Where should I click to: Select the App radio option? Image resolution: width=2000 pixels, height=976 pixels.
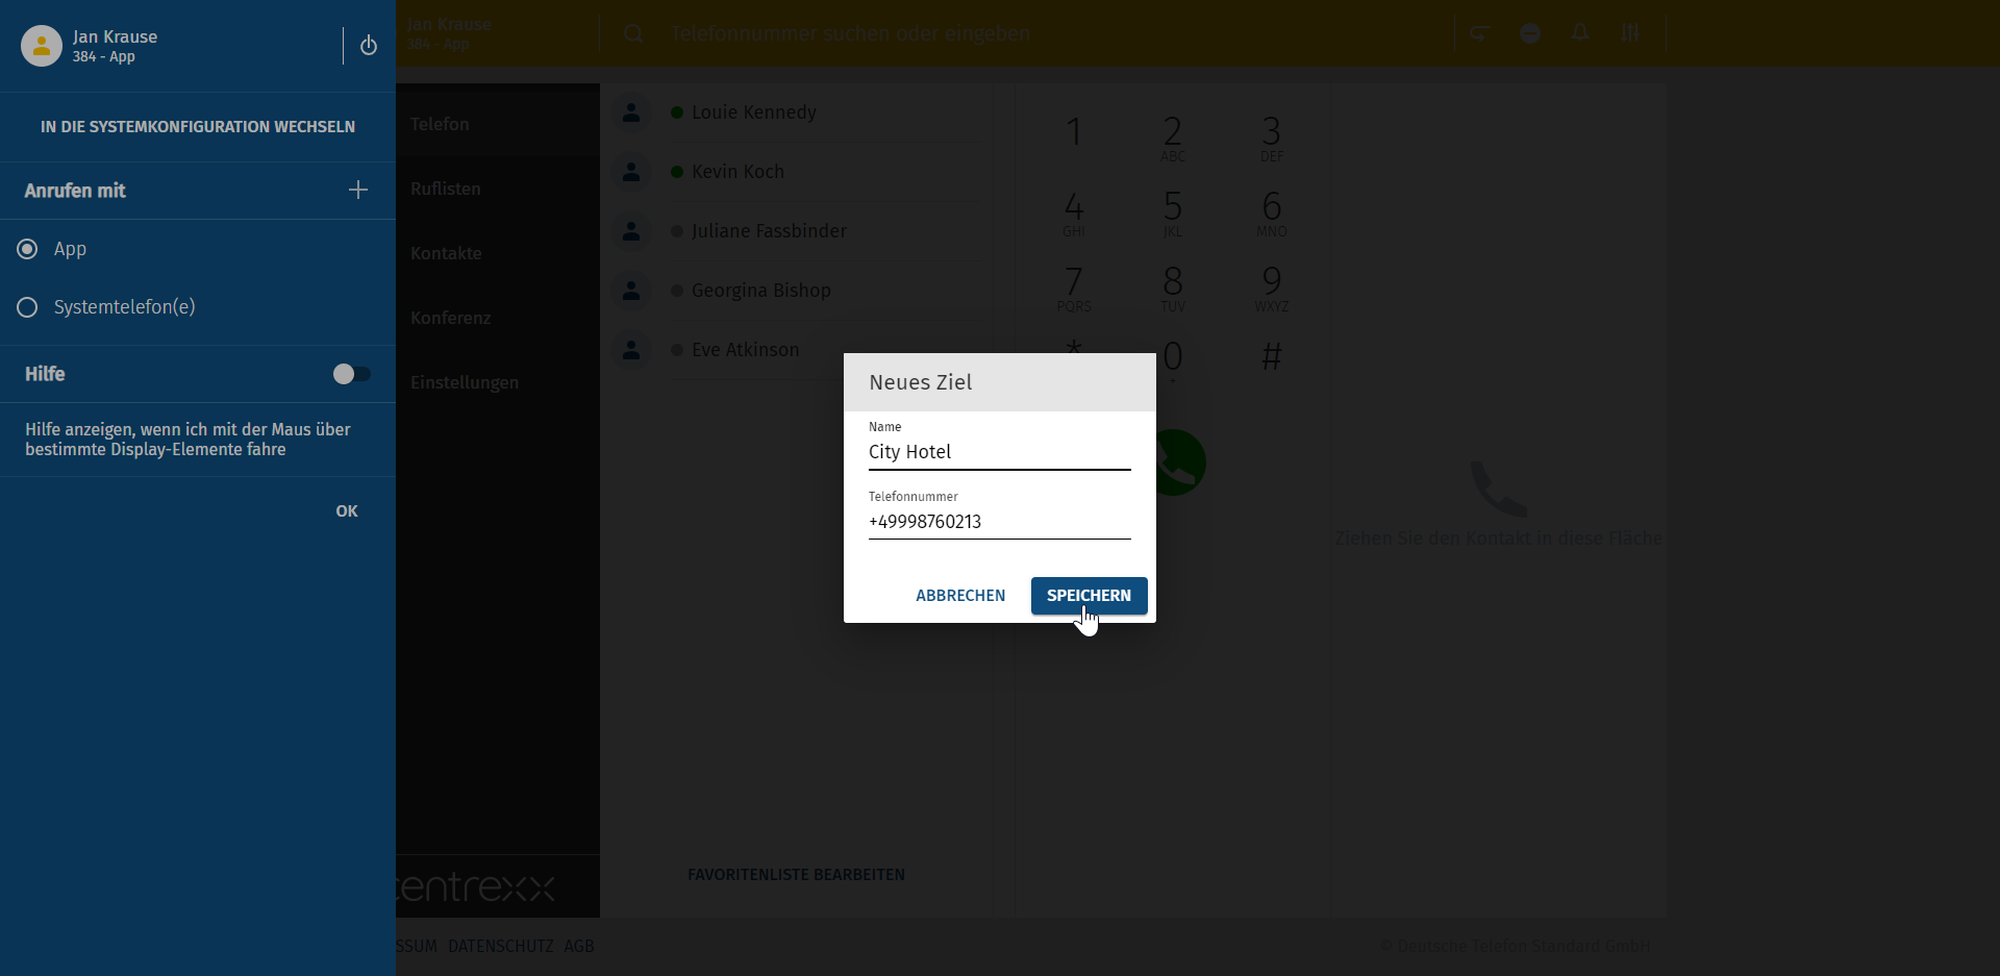pyautogui.click(x=28, y=249)
